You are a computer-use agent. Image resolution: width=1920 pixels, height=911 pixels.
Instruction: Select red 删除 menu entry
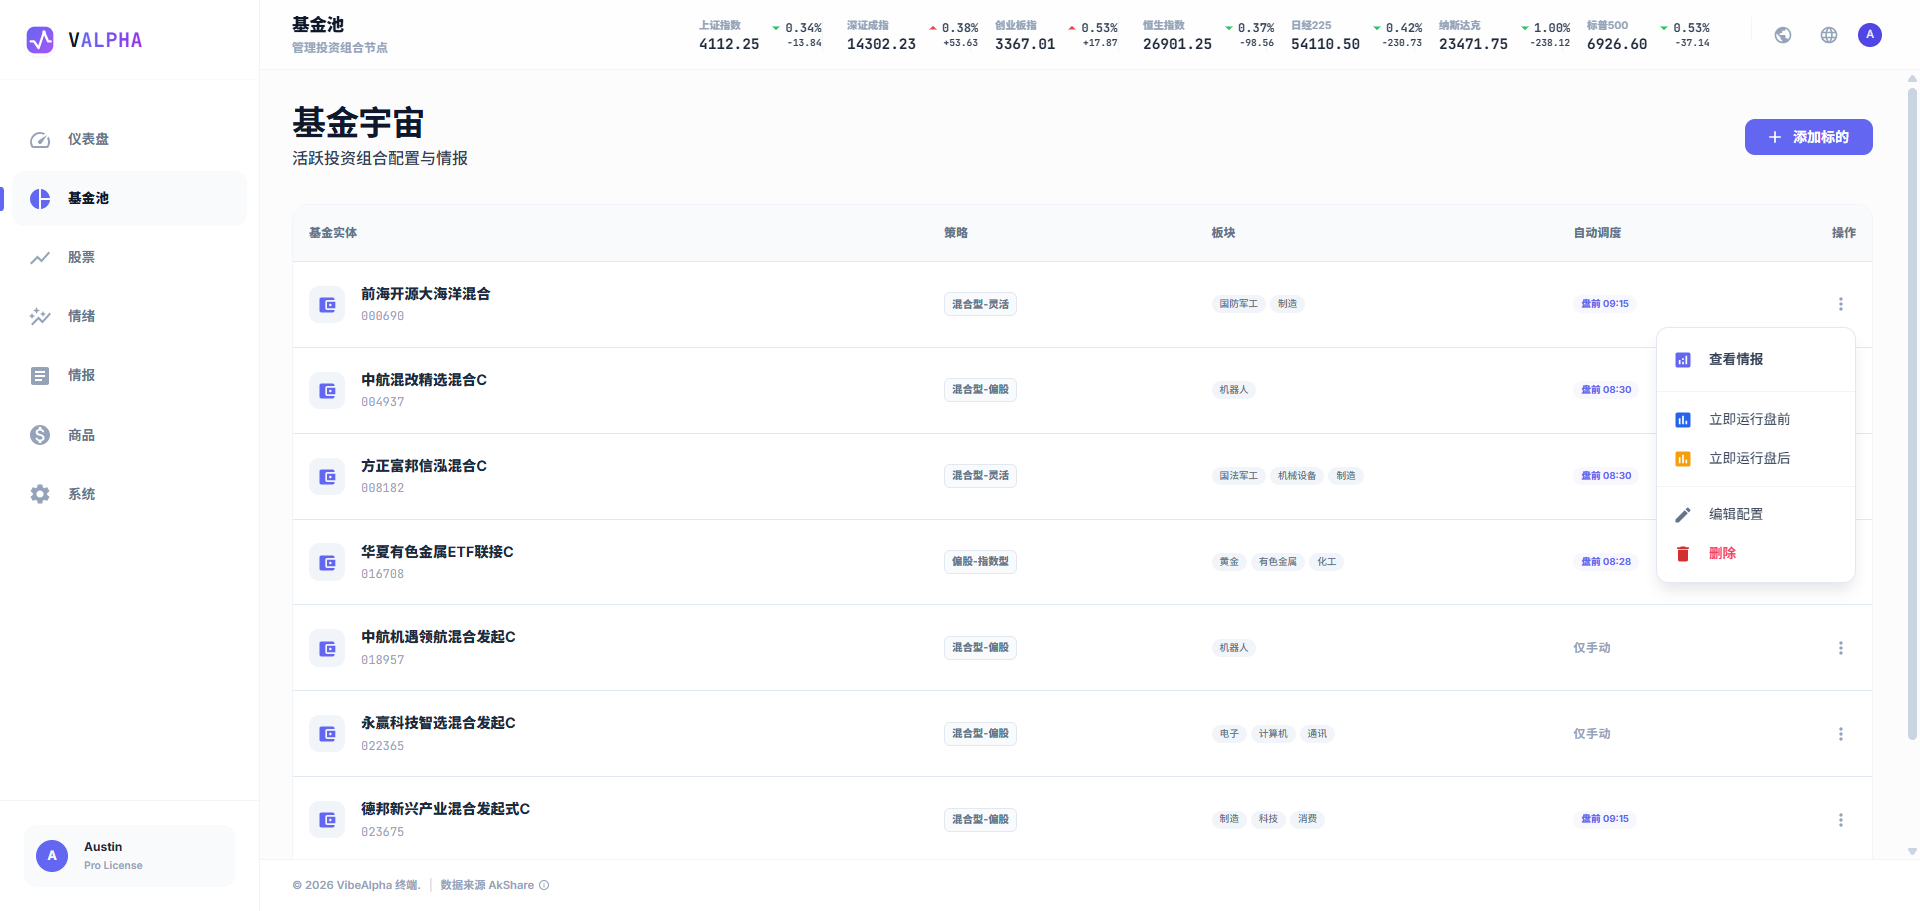(1756, 554)
